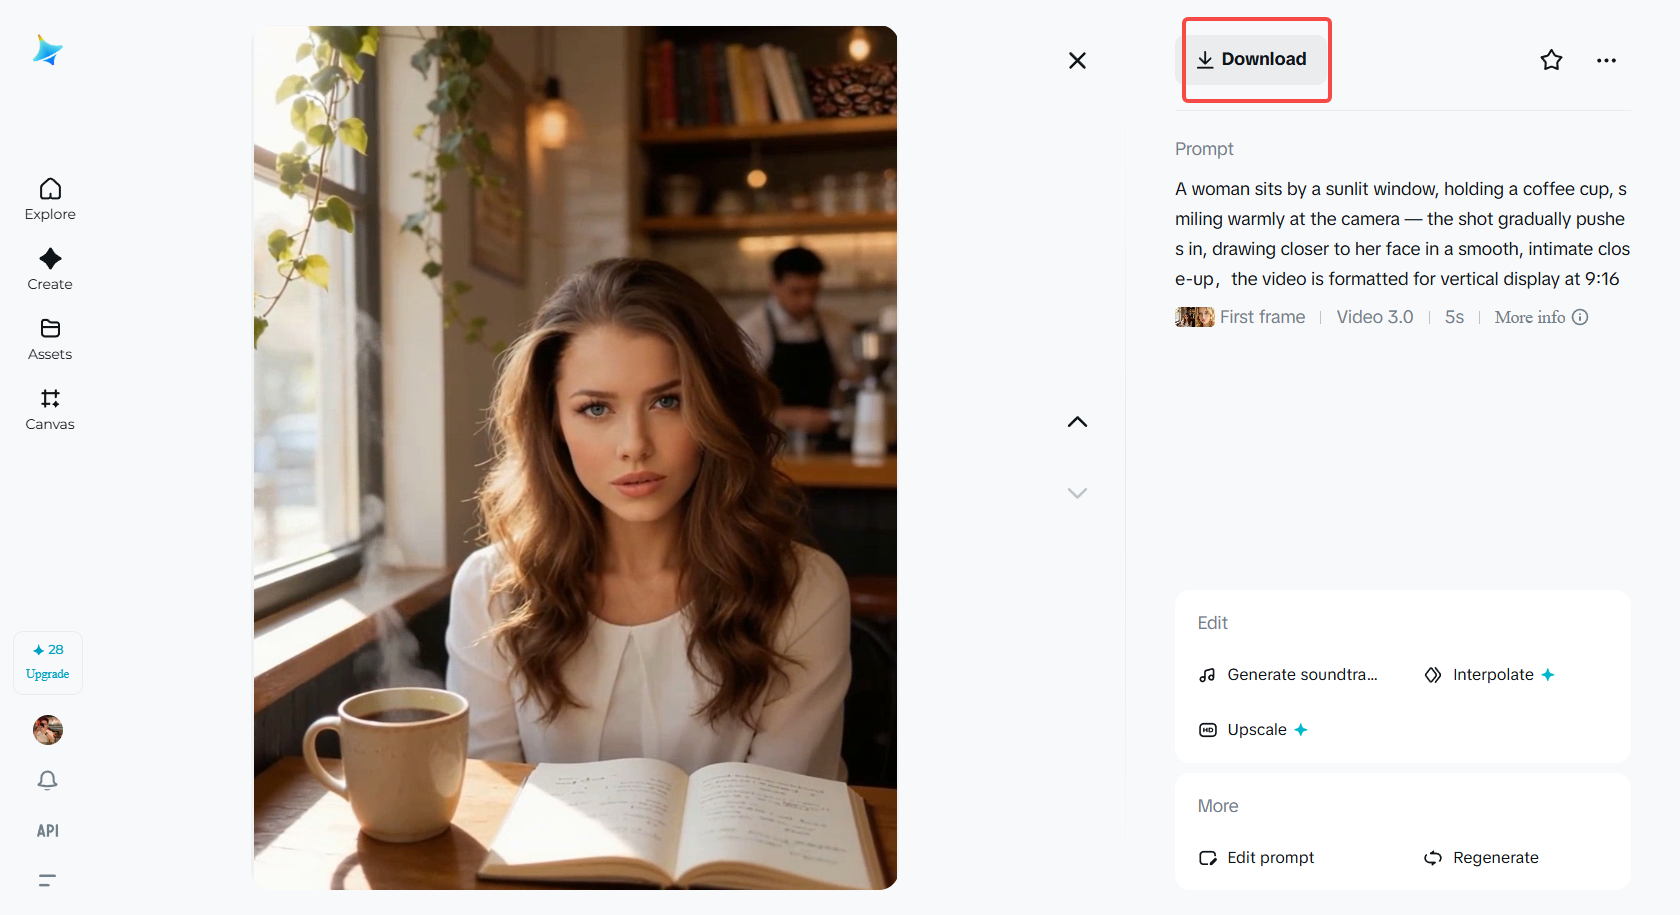1680x915 pixels.
Task: Click the Edit section heading
Action: coord(1212,623)
